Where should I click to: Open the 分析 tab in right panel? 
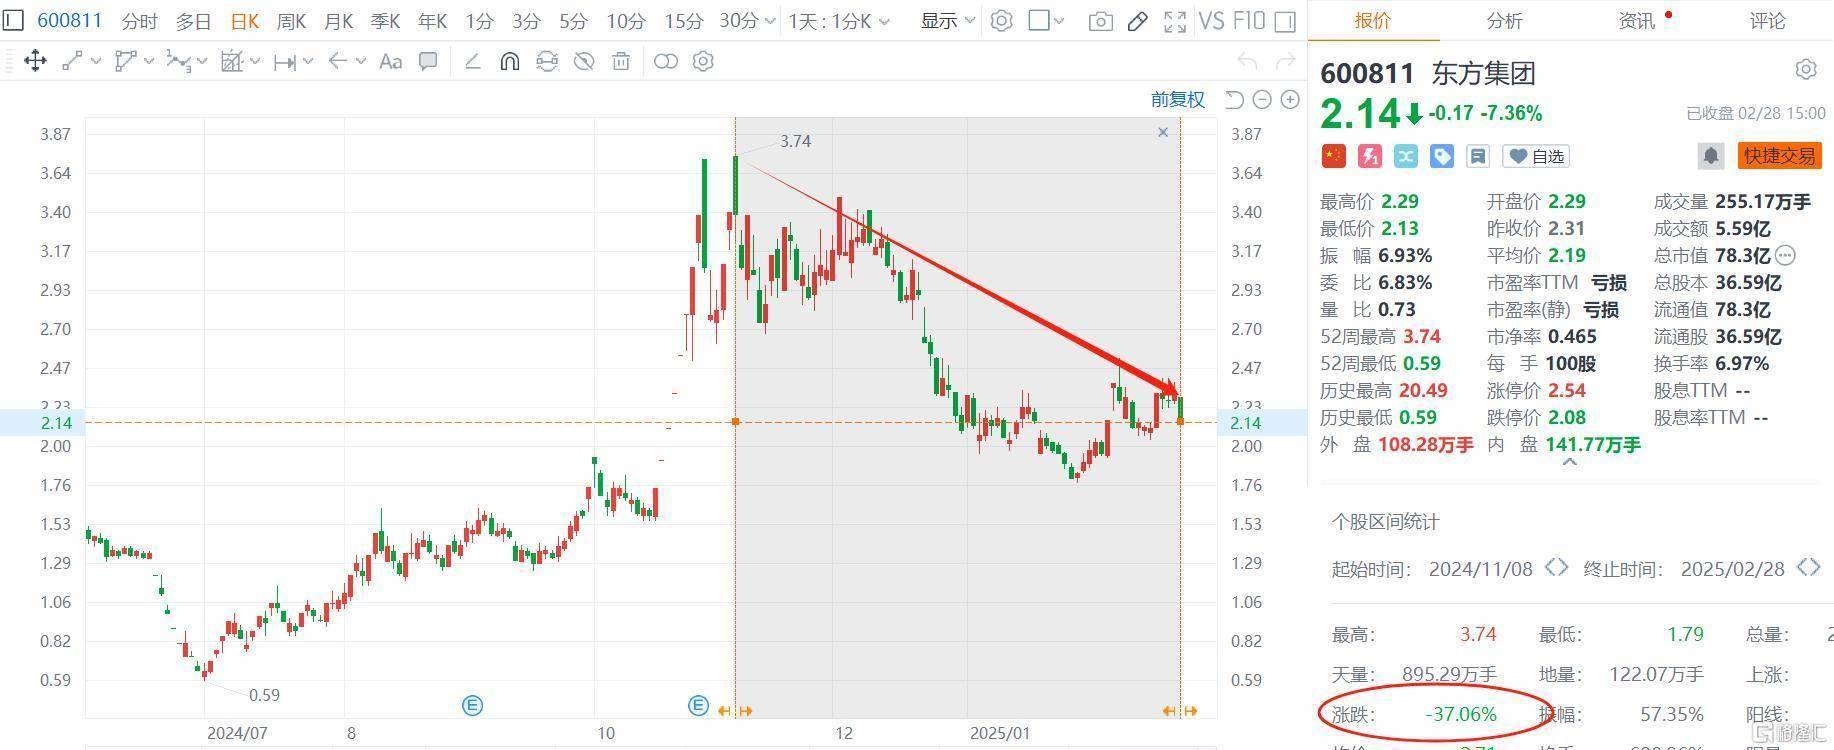pos(1504,20)
